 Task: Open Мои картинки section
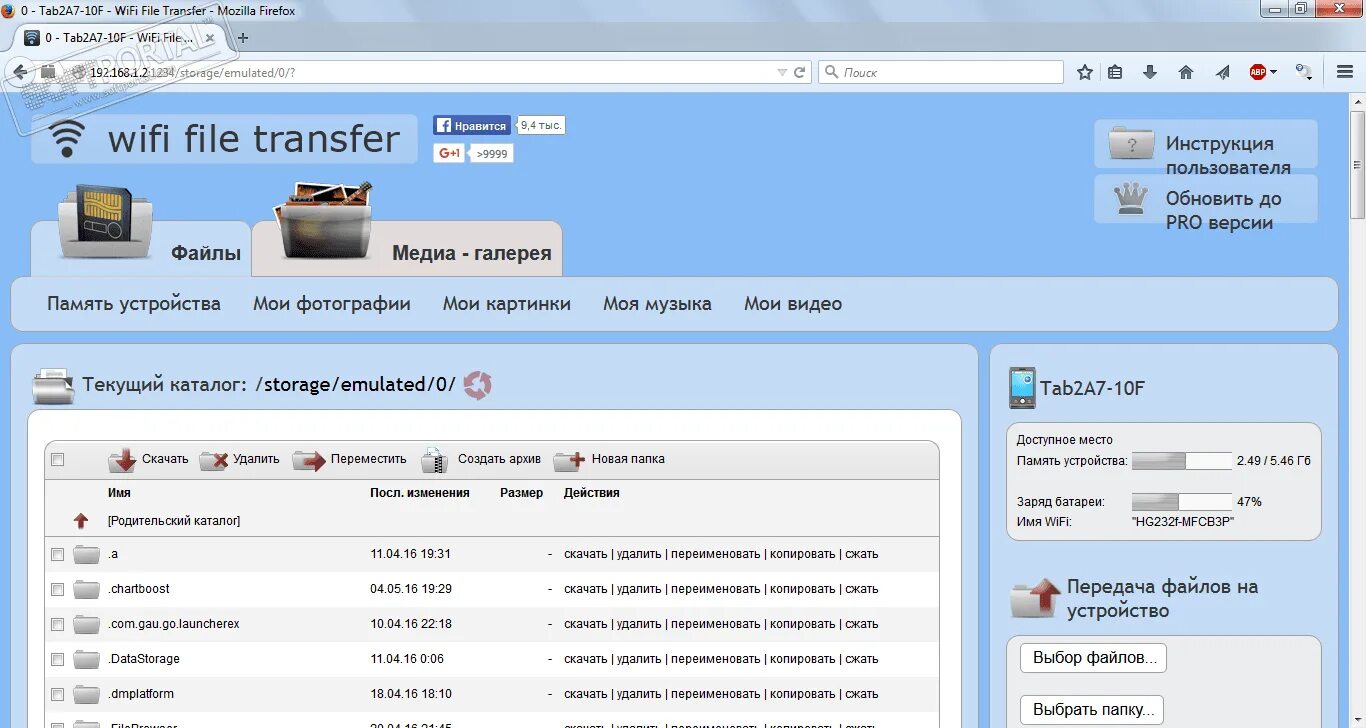(x=507, y=304)
